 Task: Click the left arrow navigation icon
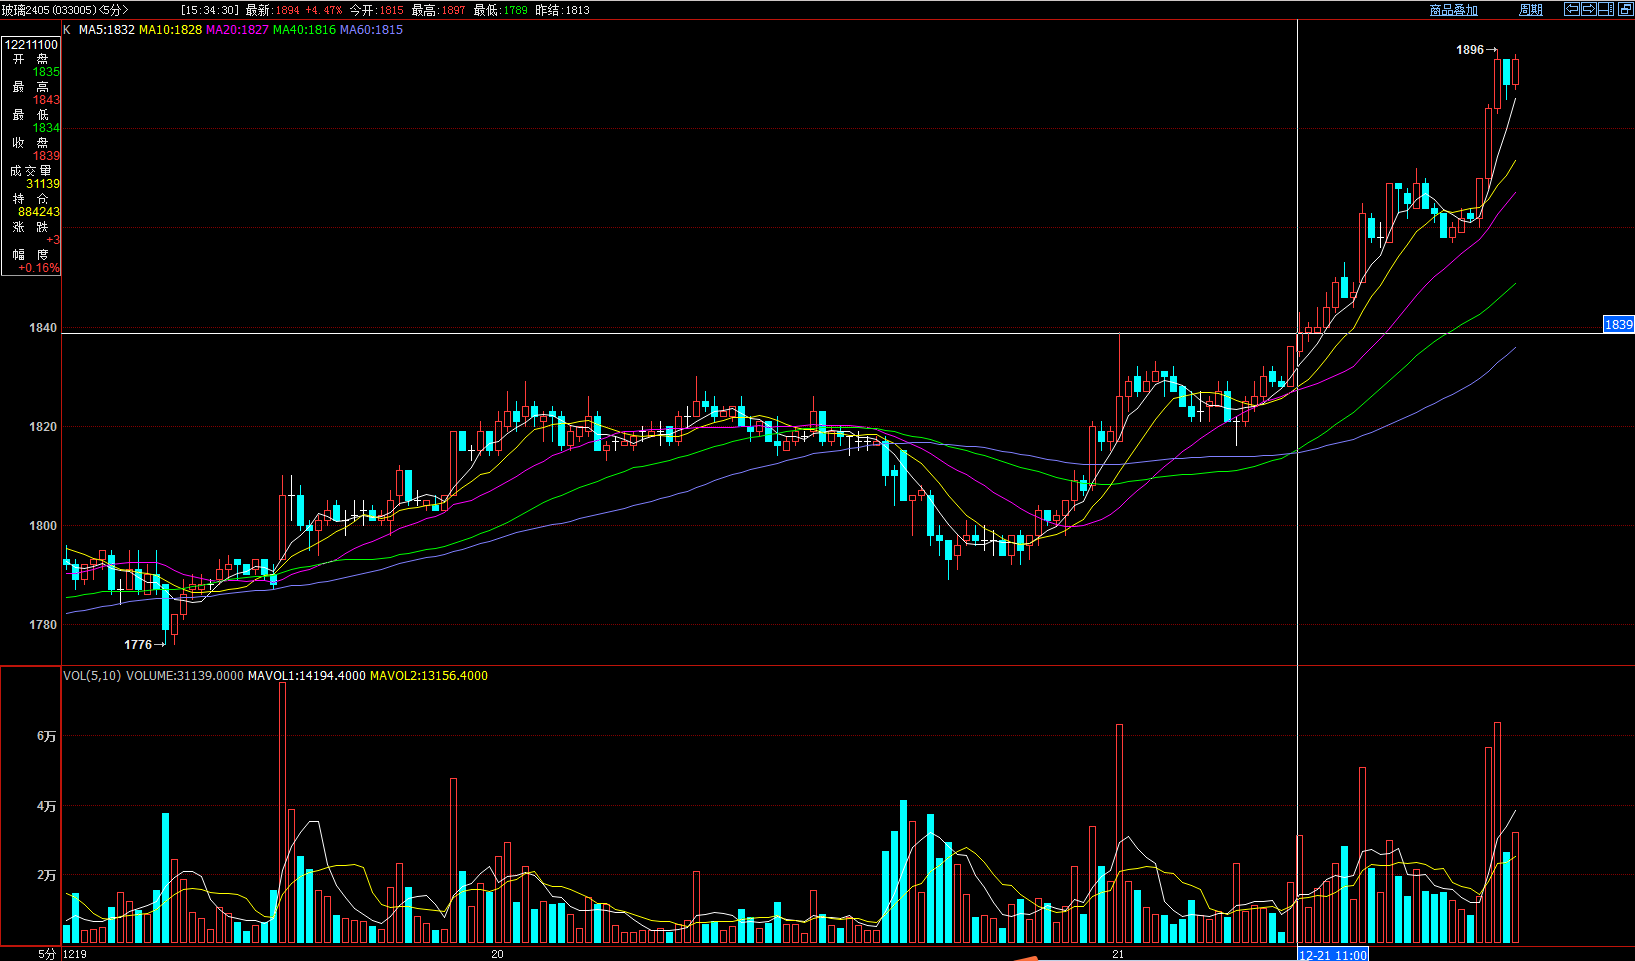coord(1572,9)
